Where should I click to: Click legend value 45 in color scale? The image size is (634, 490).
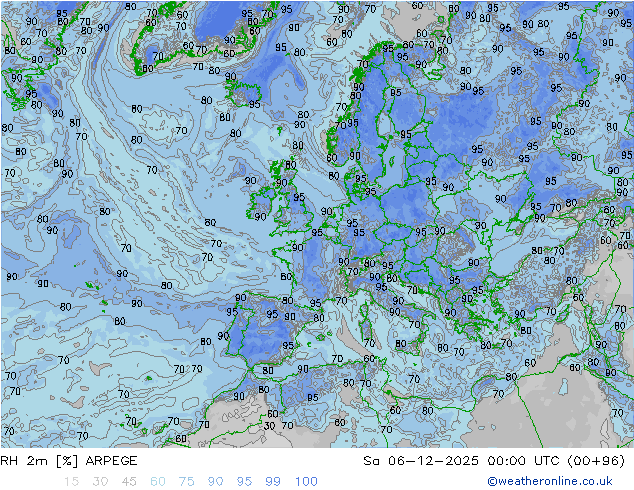(x=129, y=481)
